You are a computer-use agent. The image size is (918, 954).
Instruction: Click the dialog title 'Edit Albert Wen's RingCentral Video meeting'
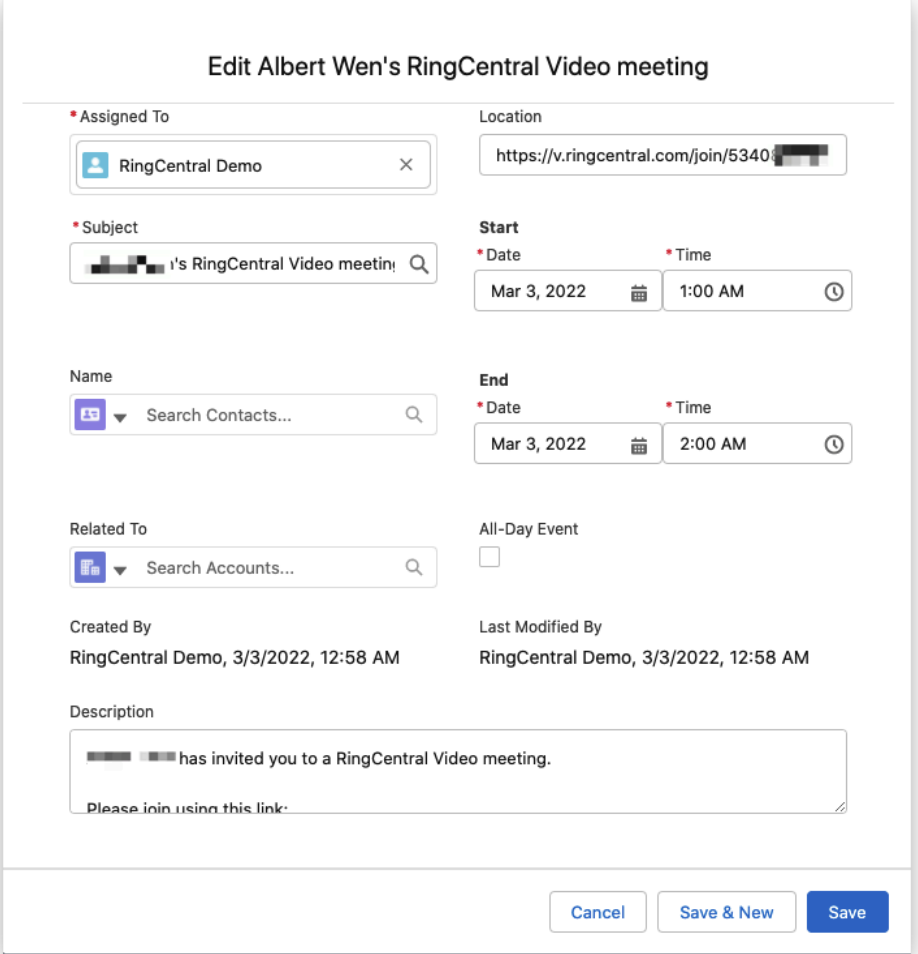click(458, 66)
